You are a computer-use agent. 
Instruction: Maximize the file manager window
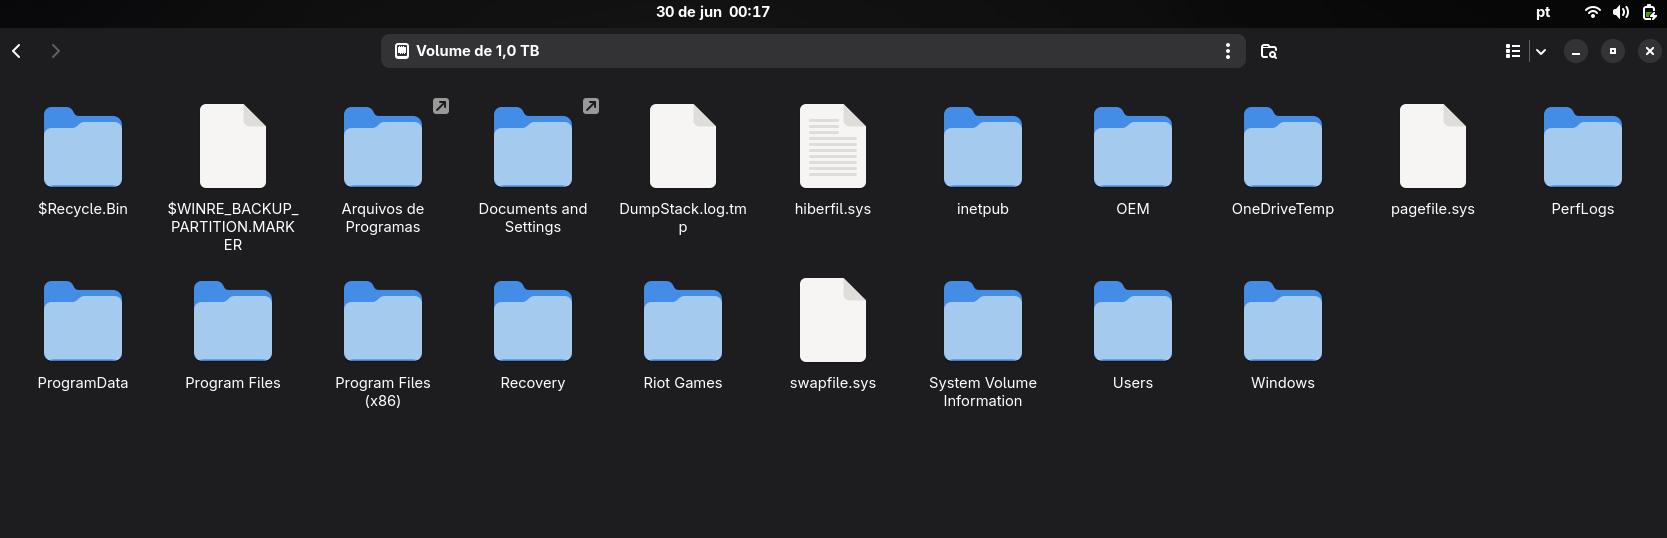(x=1613, y=51)
